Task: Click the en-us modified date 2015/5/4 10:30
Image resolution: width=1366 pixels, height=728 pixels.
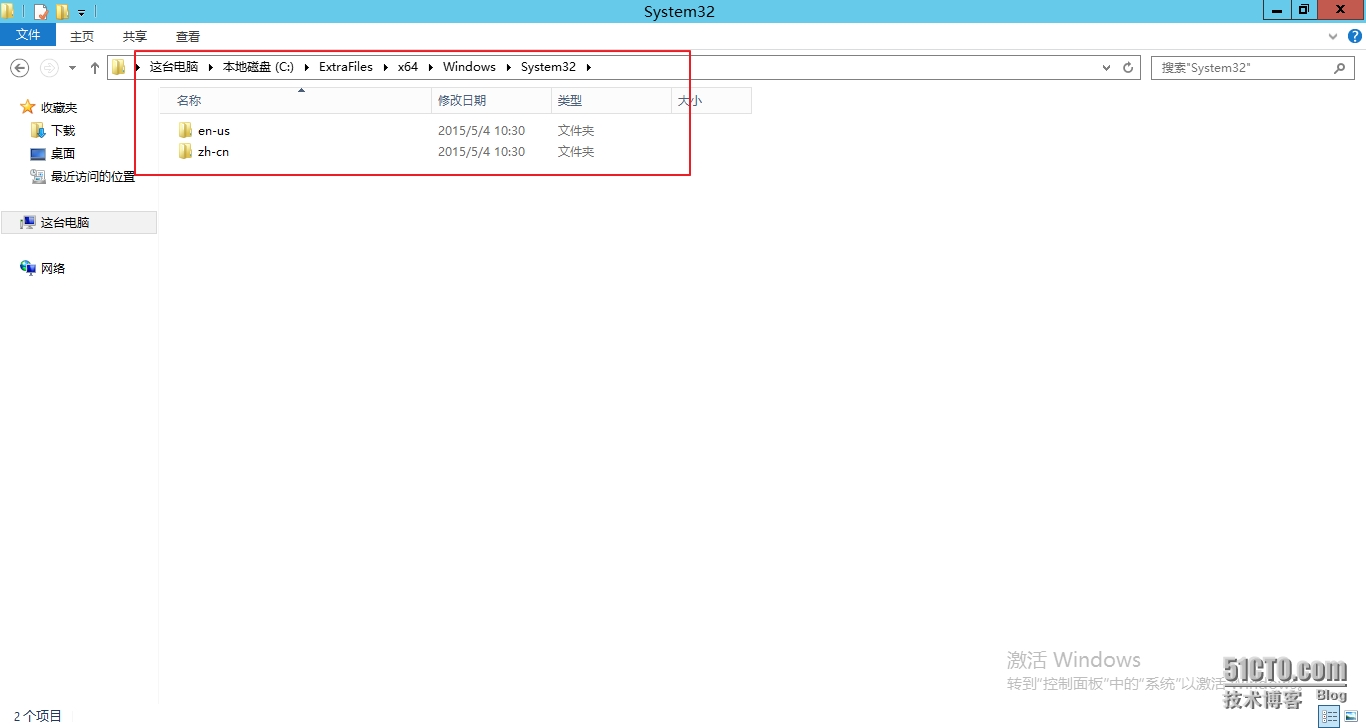Action: point(481,131)
